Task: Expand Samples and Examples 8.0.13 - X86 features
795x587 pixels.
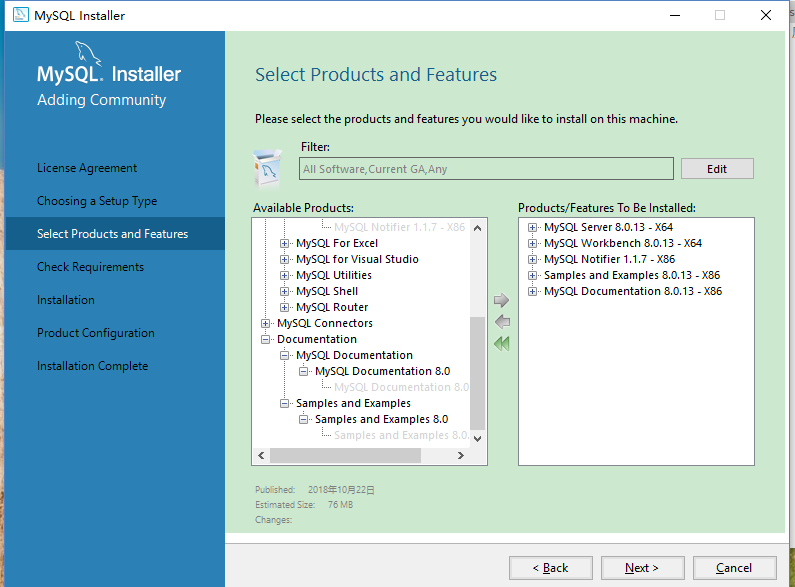Action: [532, 276]
